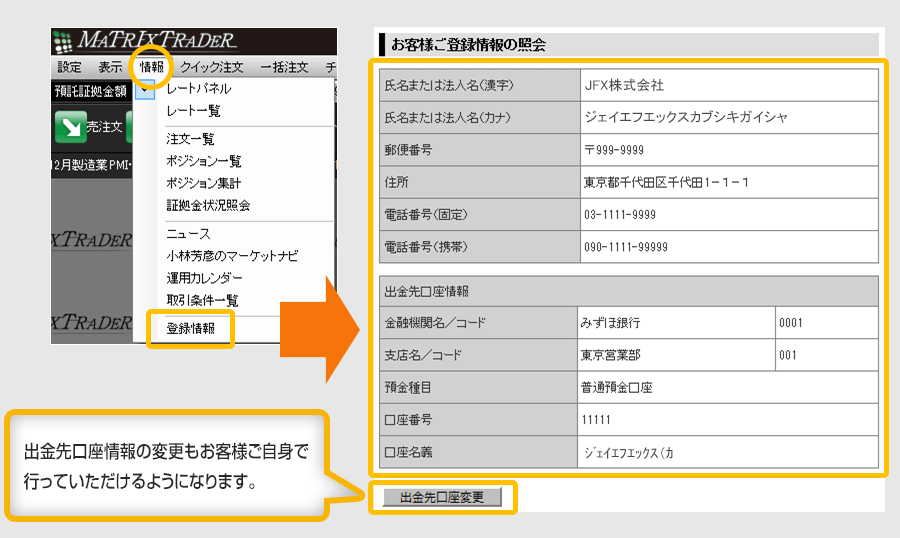The width and height of the screenshot is (900, 538).
Task: Click the 口座名義 label cell
Action: click(x=478, y=452)
